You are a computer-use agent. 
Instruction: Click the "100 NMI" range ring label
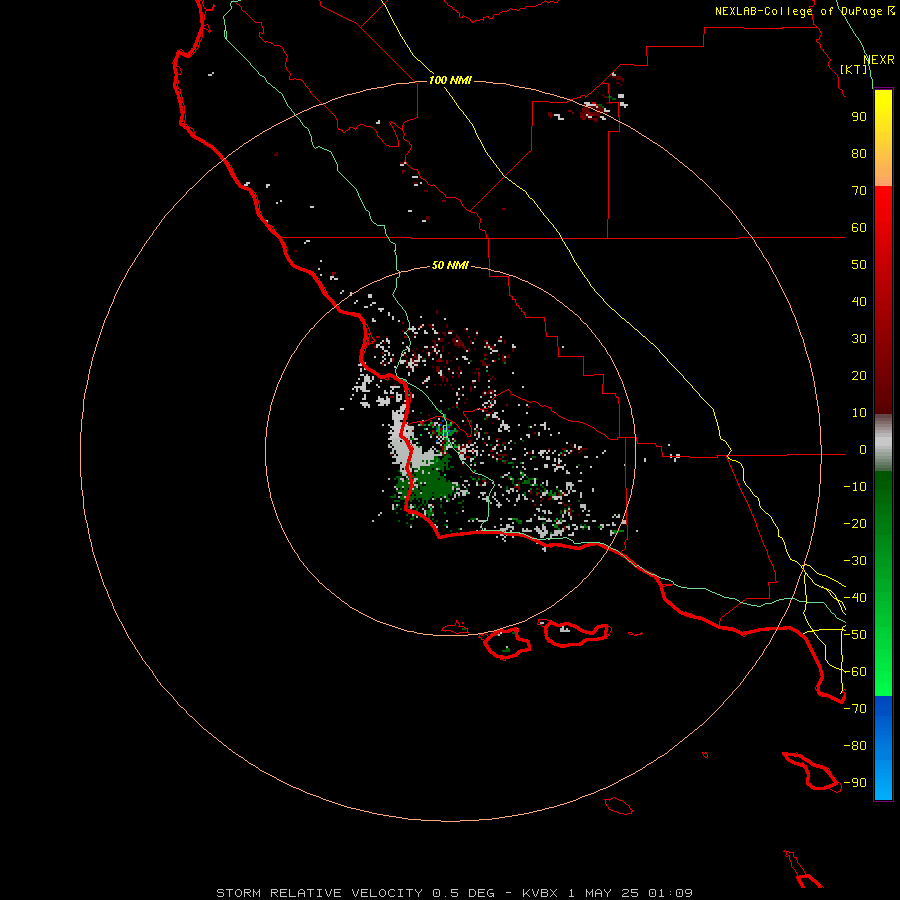[x=450, y=80]
